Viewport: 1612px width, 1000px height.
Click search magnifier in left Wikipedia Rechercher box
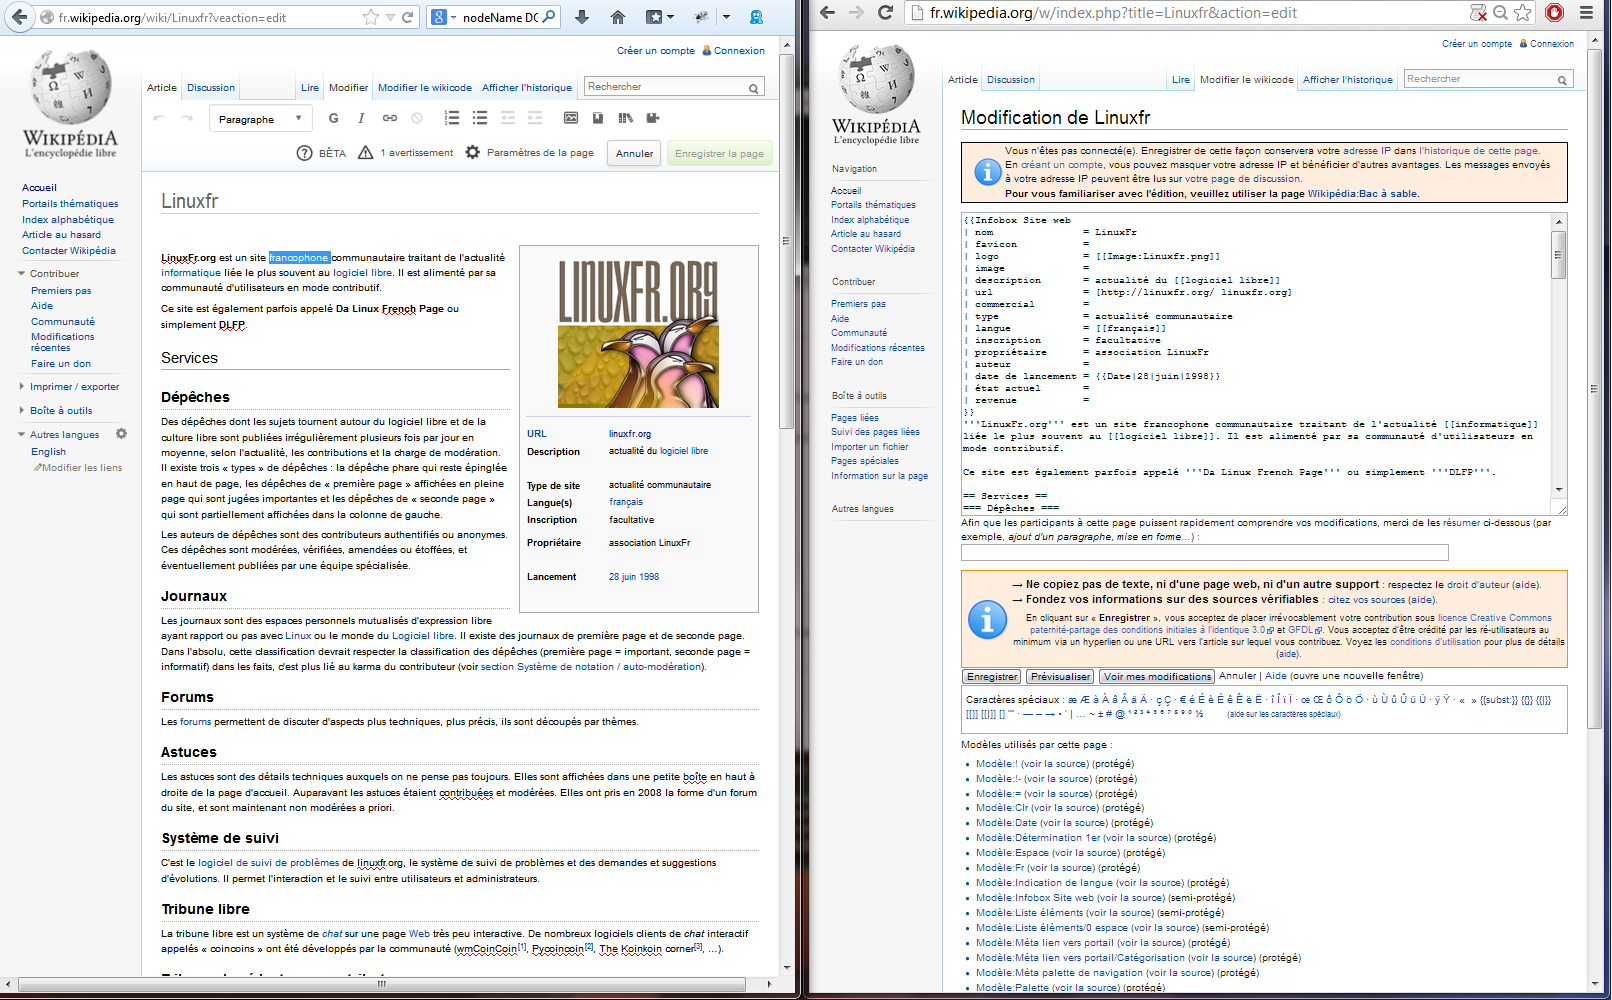pos(754,88)
